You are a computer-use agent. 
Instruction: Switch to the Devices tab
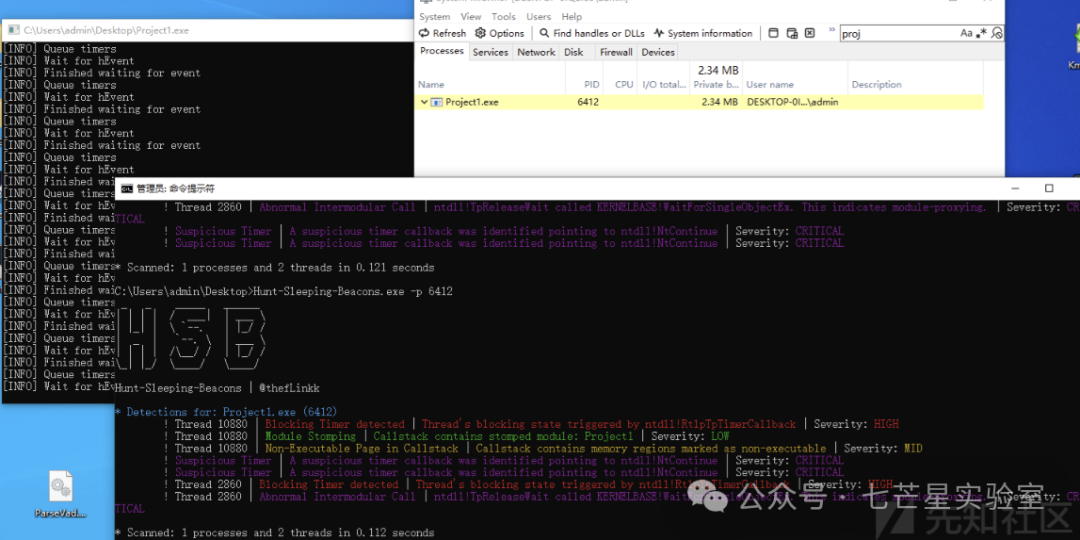click(x=658, y=52)
